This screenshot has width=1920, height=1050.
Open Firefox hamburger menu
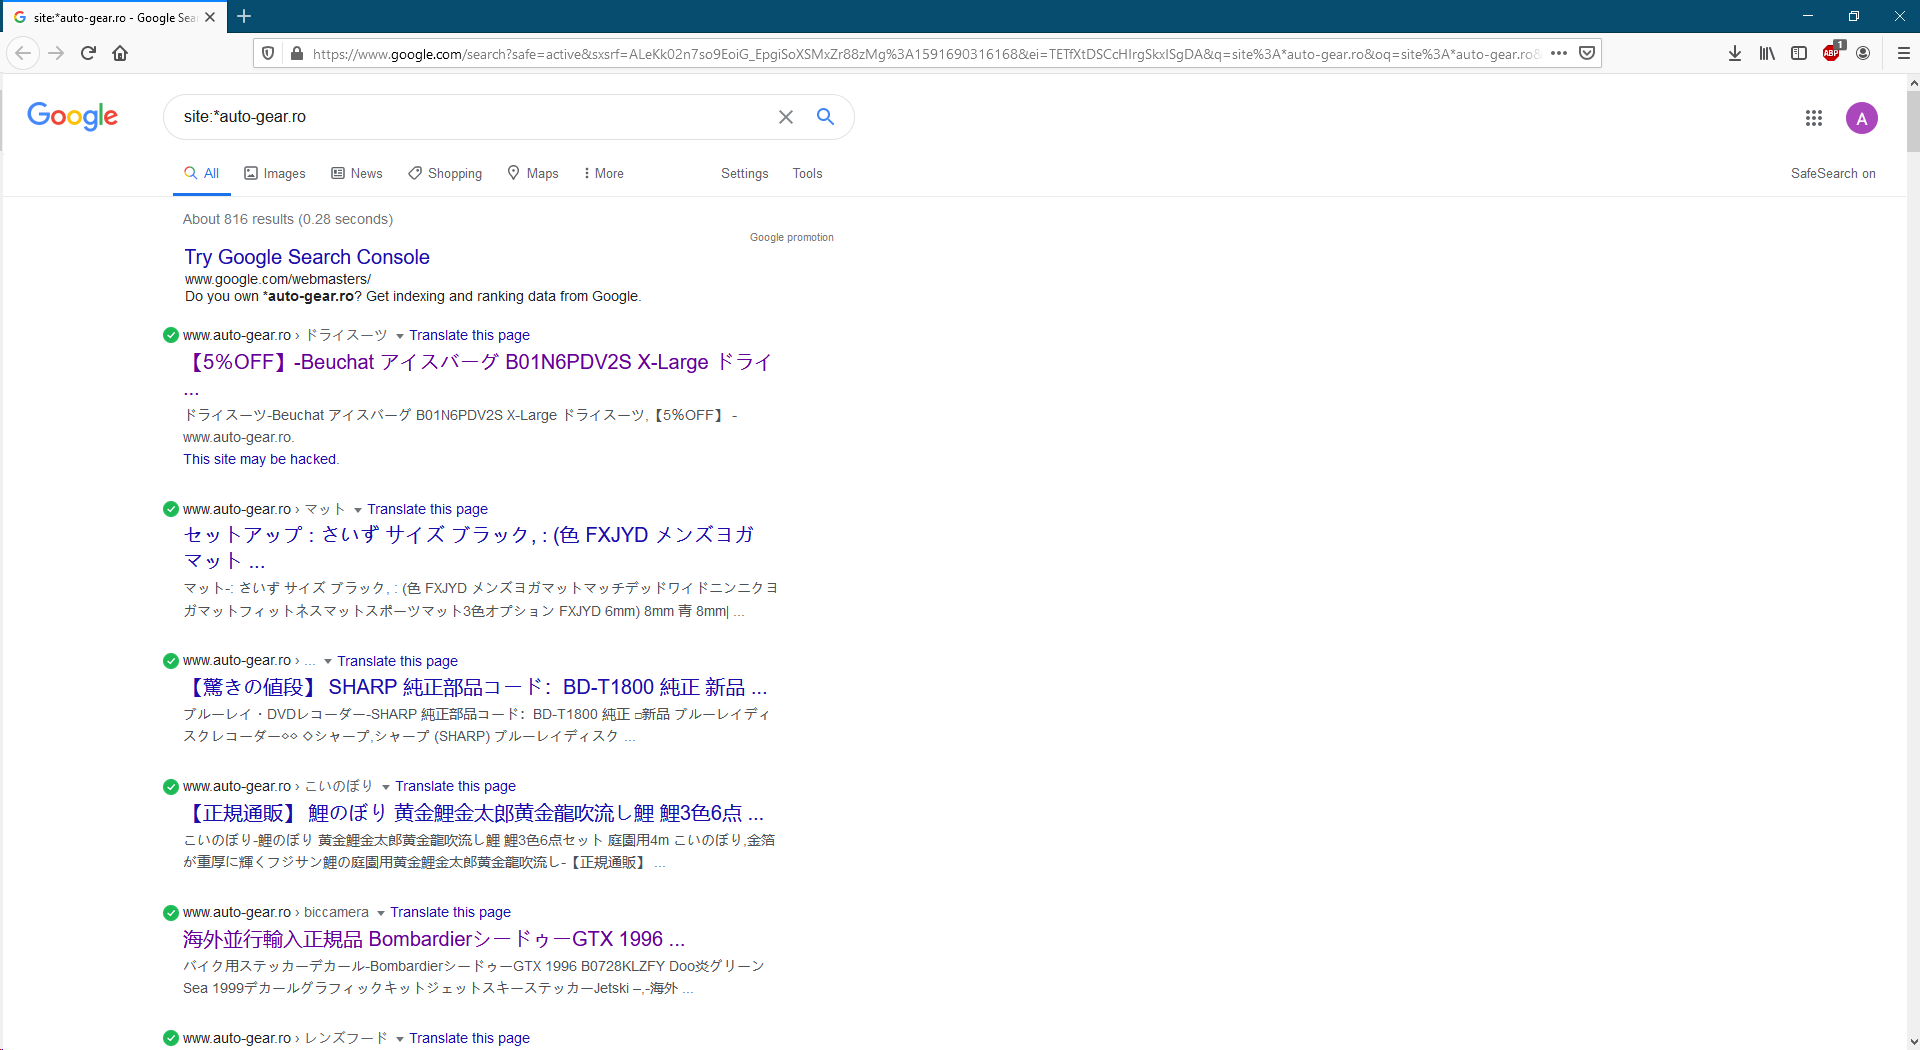coord(1904,53)
